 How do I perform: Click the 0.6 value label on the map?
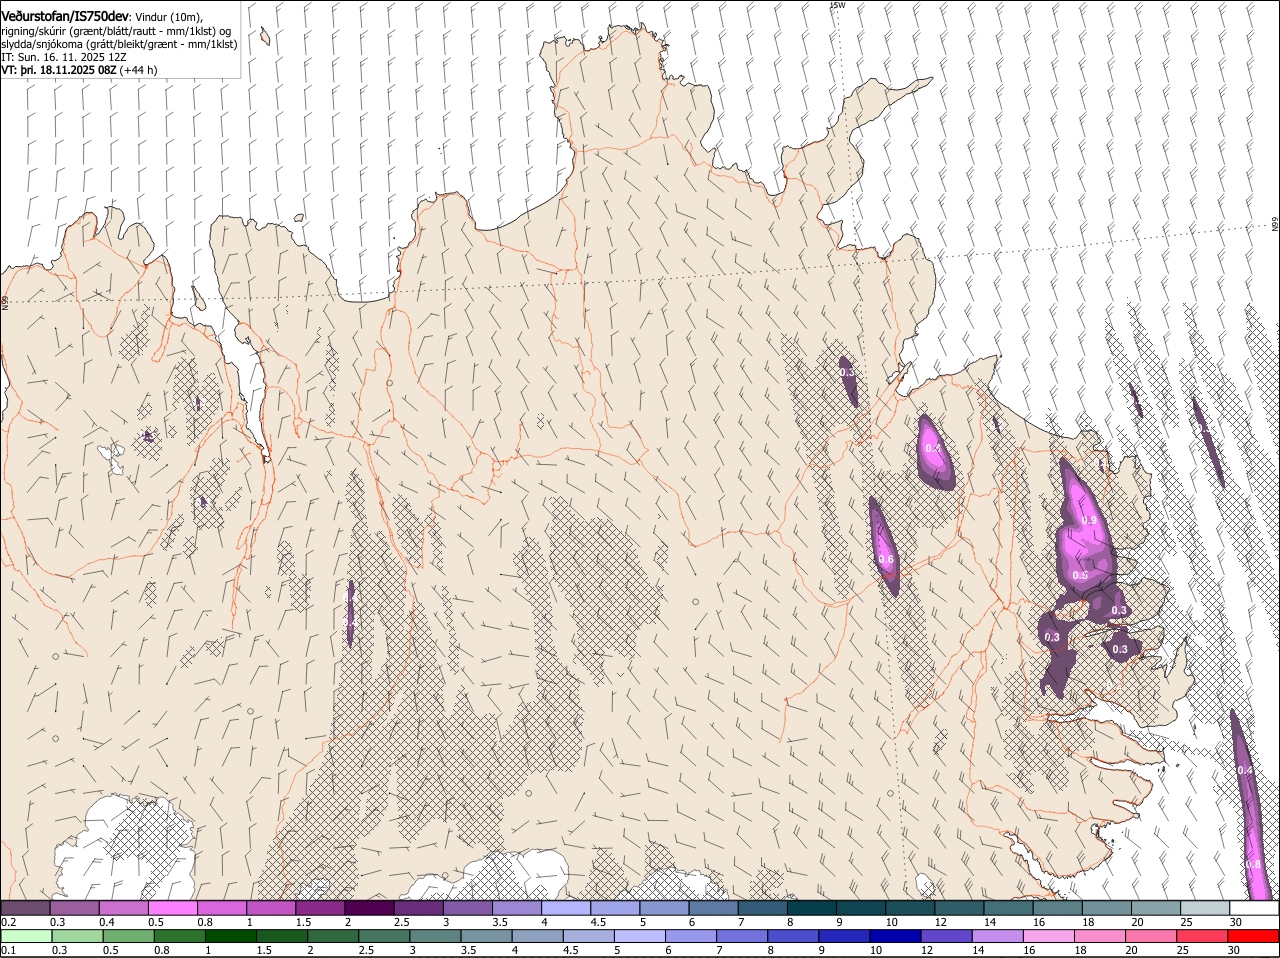coord(885,560)
